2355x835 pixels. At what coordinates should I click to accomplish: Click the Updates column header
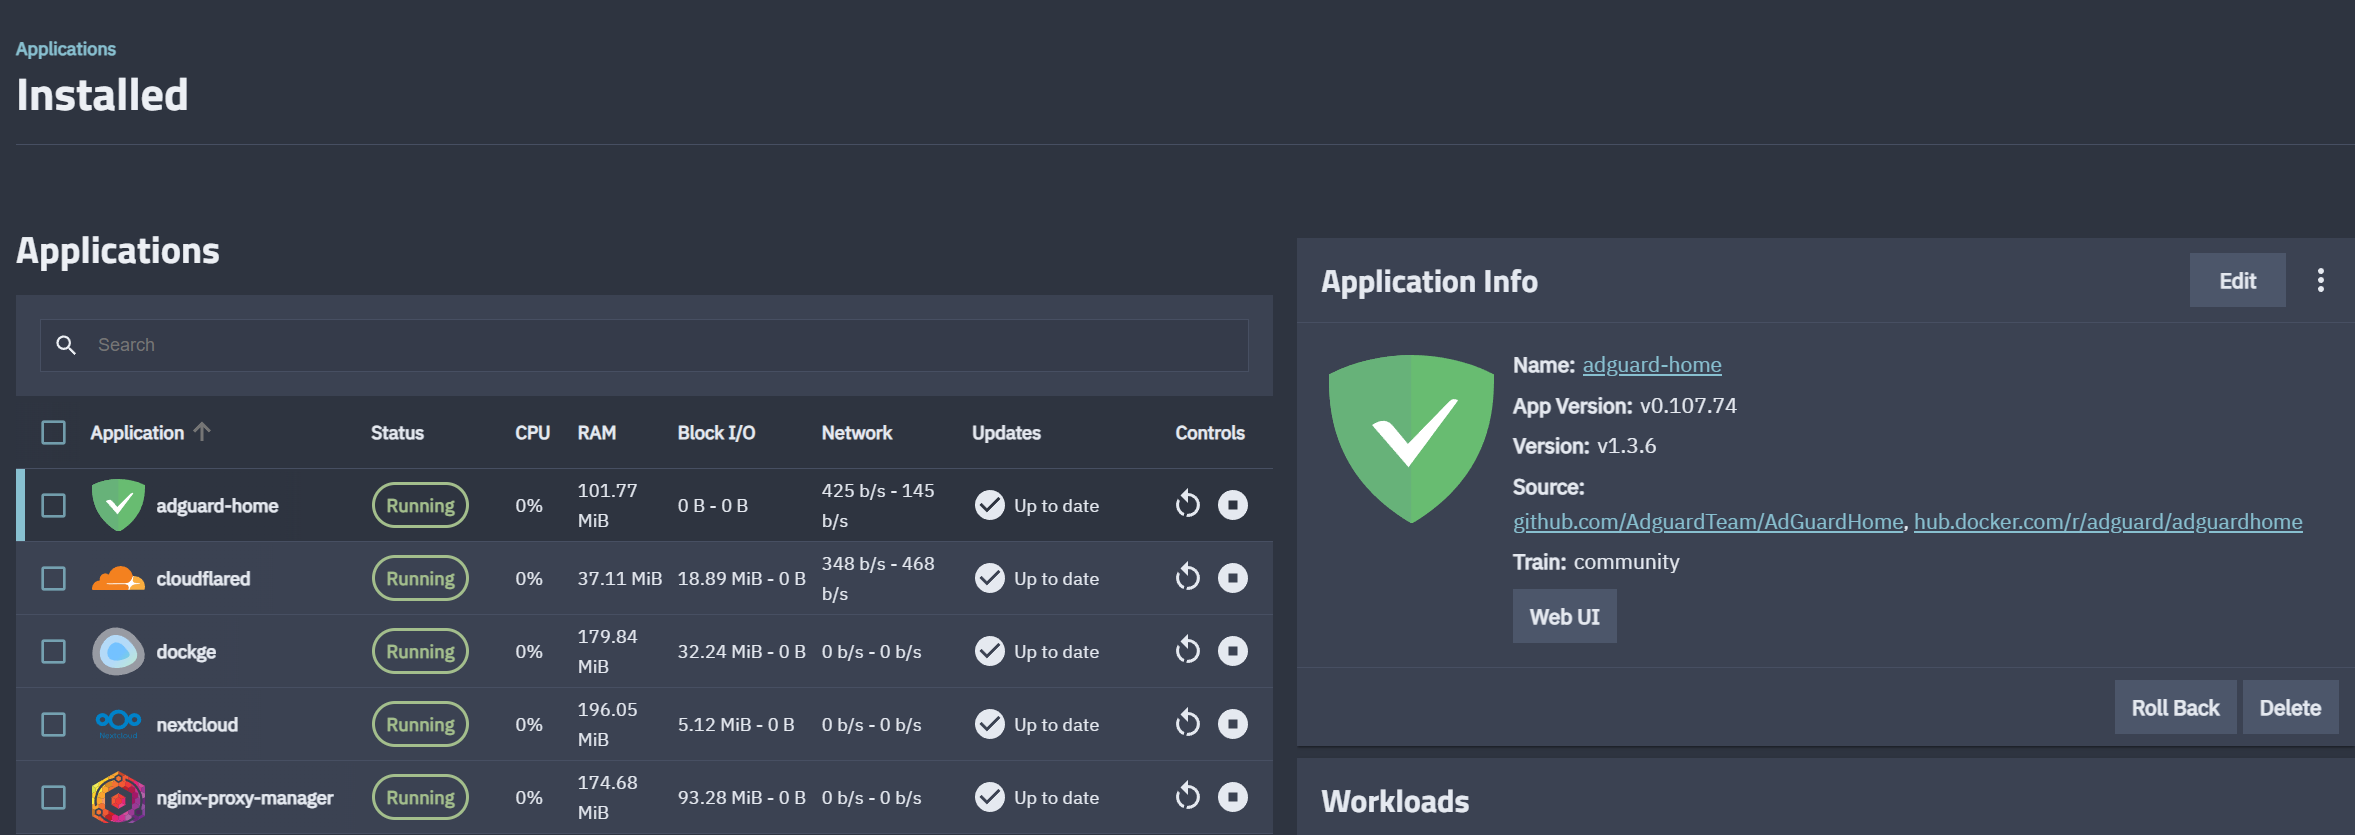tap(1006, 433)
